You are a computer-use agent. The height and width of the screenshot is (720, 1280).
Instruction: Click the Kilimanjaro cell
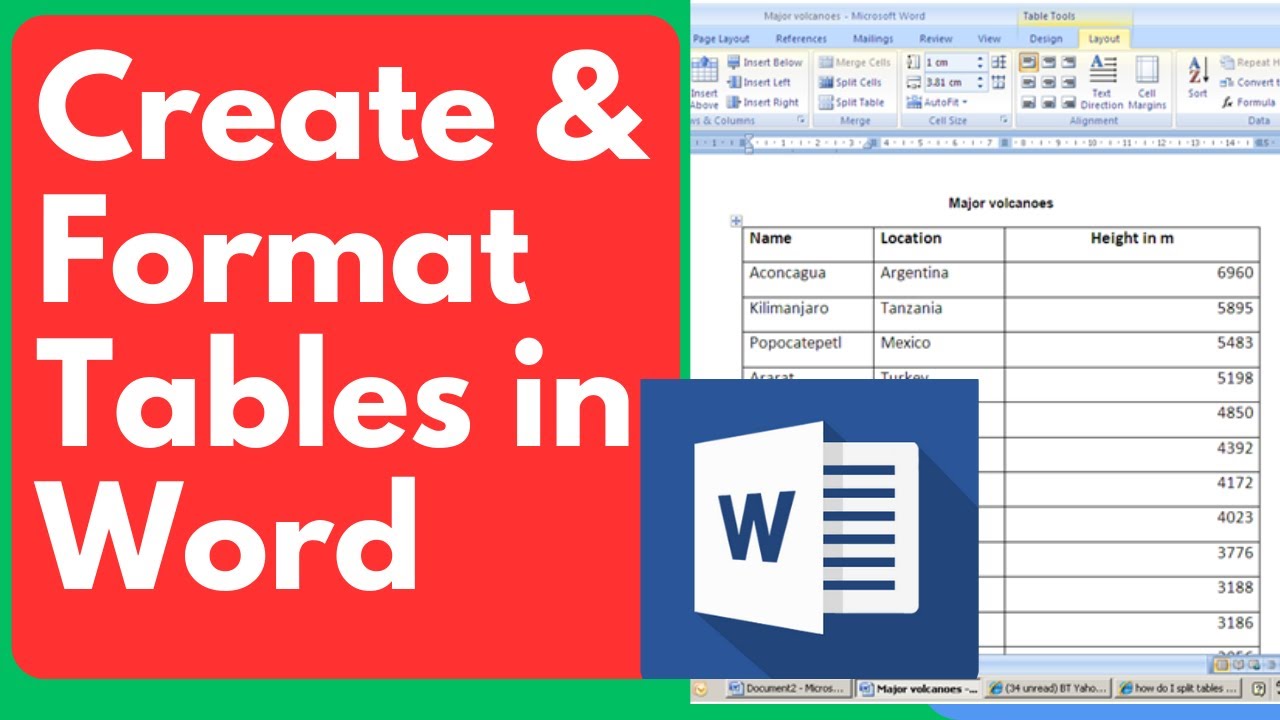808,314
